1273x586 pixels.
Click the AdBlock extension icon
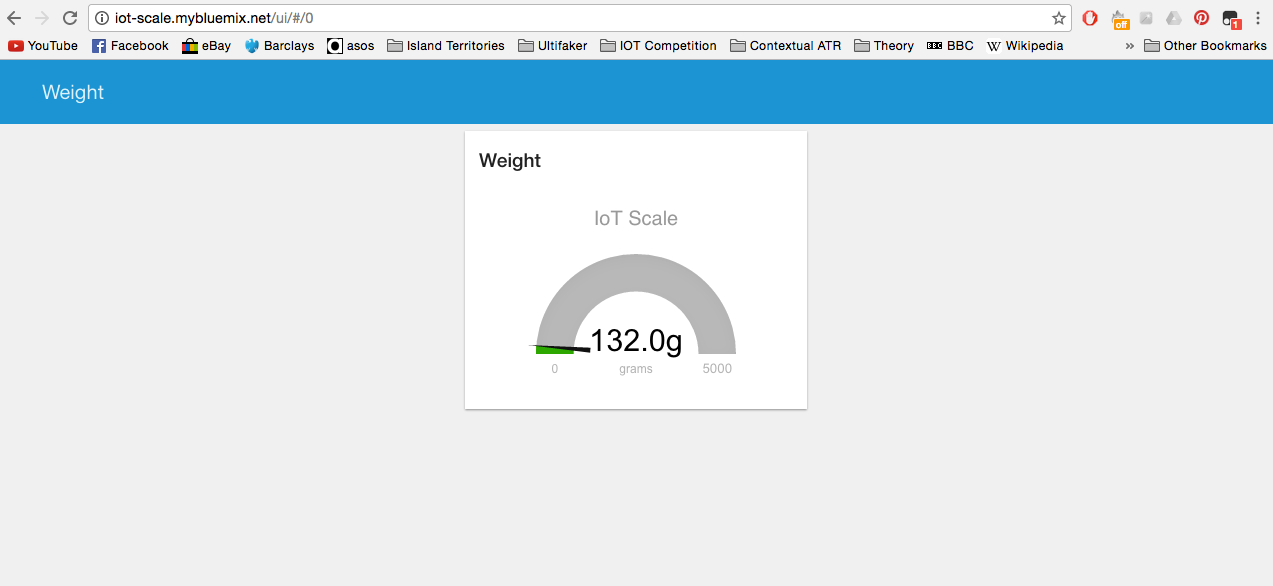click(x=1090, y=18)
